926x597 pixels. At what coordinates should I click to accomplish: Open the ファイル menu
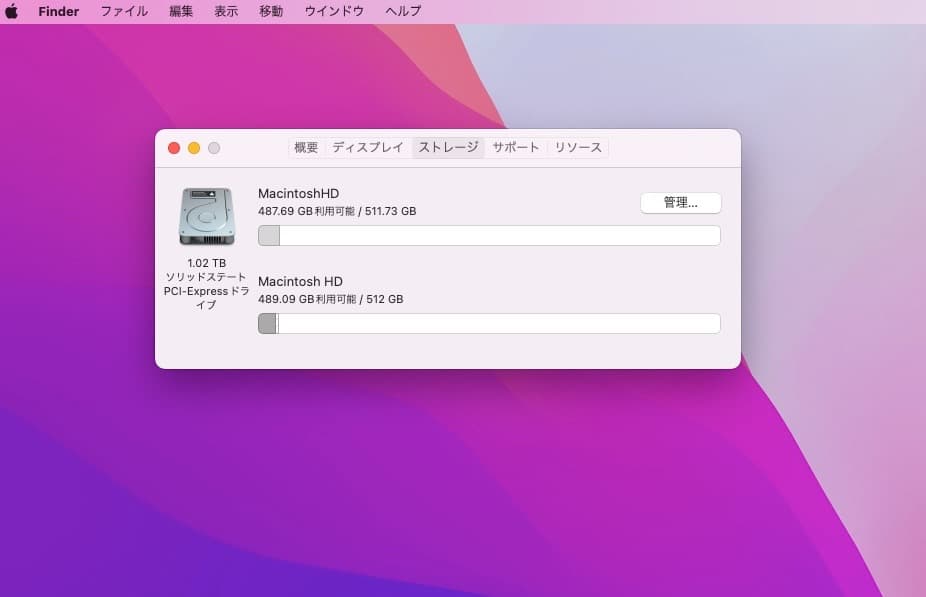tap(123, 11)
